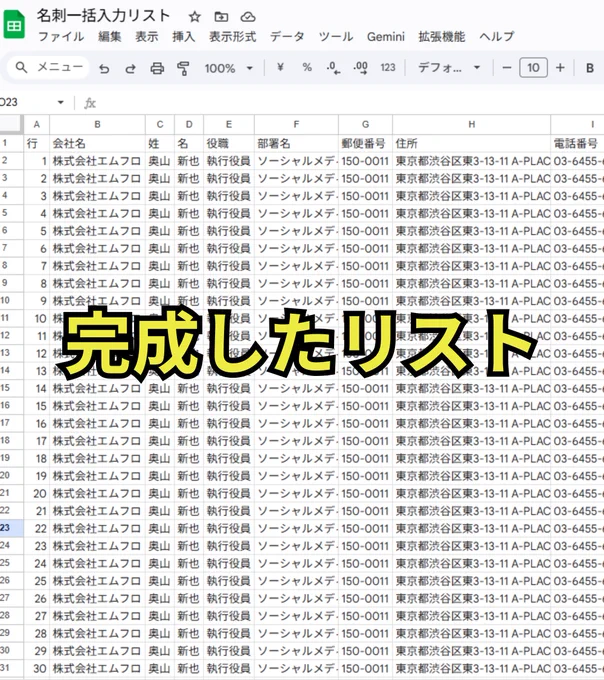Expand the name box dropdown arrow
The height and width of the screenshot is (680, 604).
[x=61, y=102]
